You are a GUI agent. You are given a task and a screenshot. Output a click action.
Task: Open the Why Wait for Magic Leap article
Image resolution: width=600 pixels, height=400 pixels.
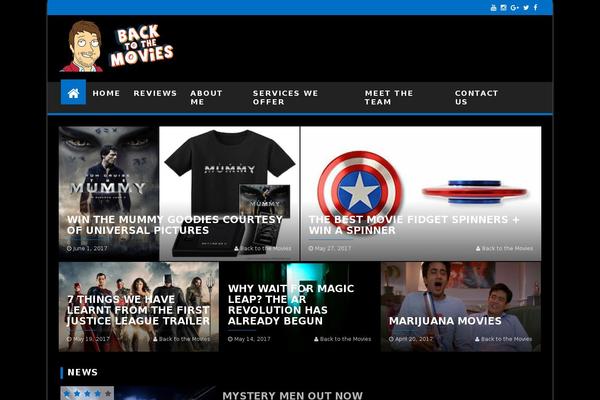point(291,305)
